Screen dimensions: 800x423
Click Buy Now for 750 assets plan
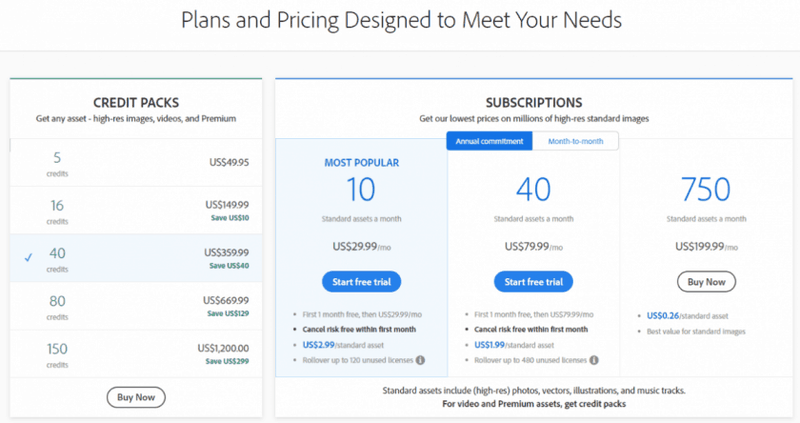click(706, 281)
